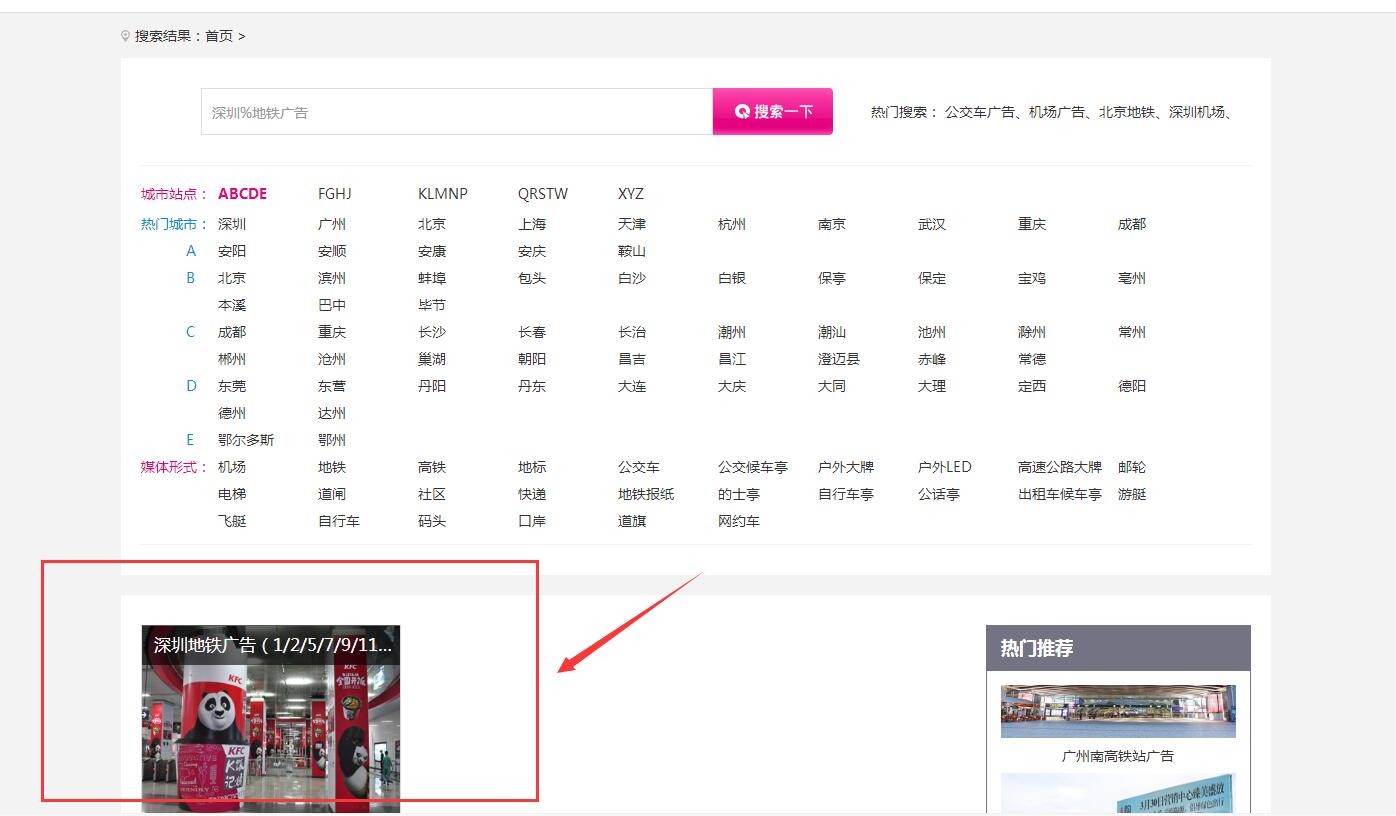Click the 搜索一下 search button
This screenshot has width=1396, height=816.
pos(773,111)
